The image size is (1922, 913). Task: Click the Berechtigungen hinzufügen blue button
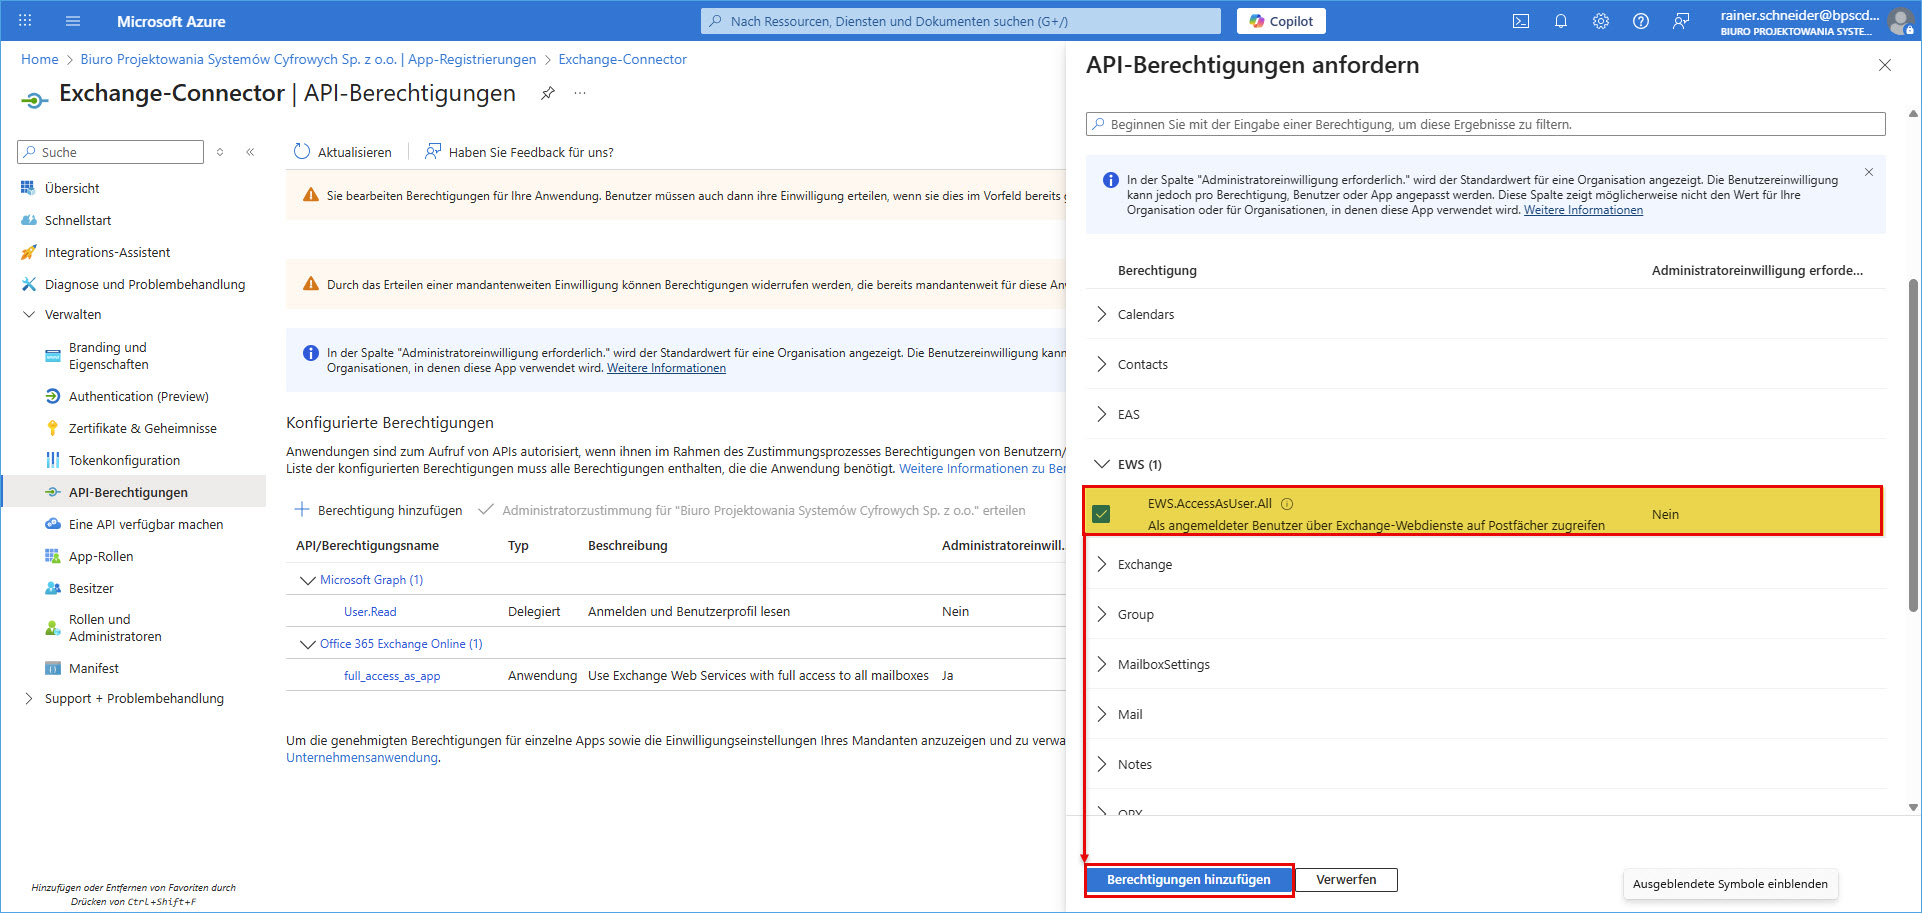(x=1189, y=880)
